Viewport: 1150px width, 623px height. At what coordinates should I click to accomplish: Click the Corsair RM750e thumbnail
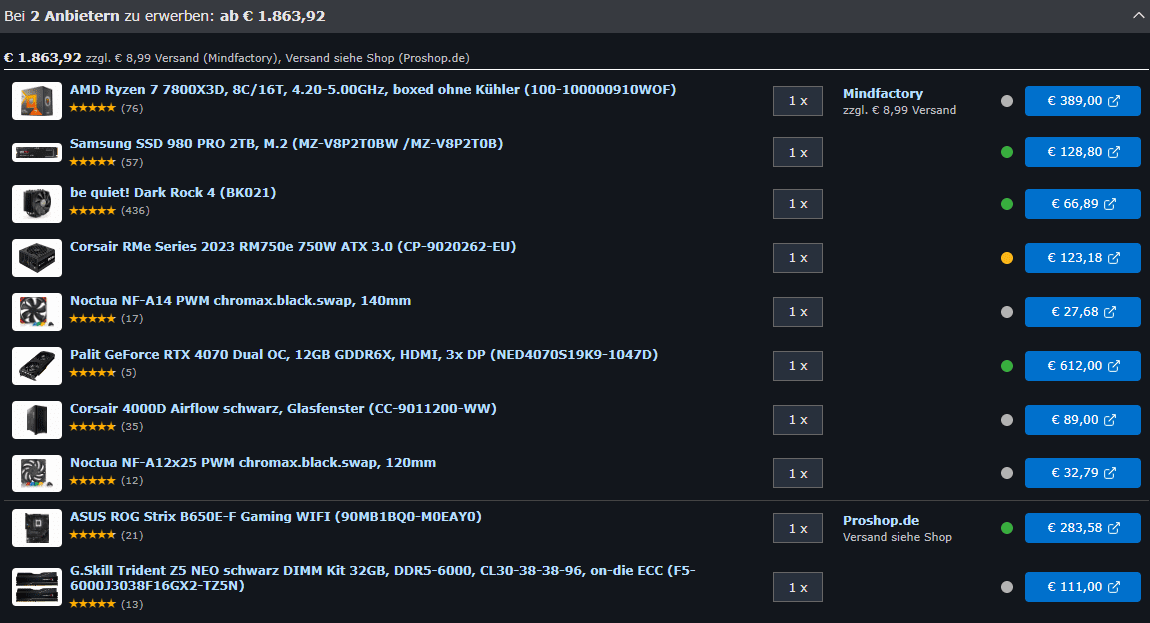click(37, 258)
